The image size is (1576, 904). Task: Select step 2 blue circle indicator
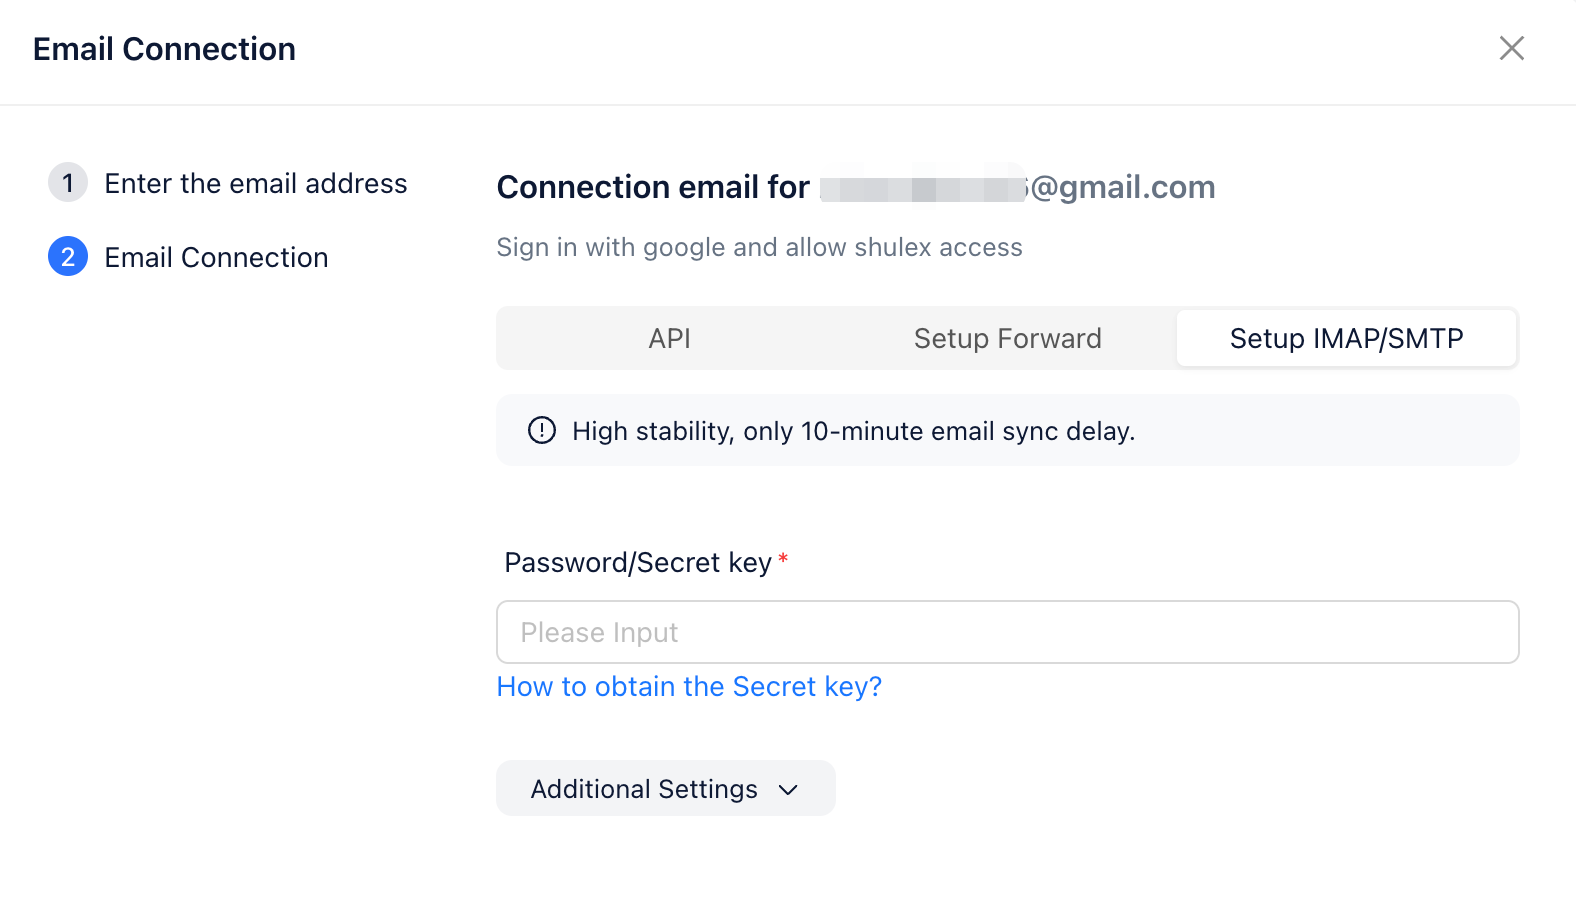pos(67,257)
